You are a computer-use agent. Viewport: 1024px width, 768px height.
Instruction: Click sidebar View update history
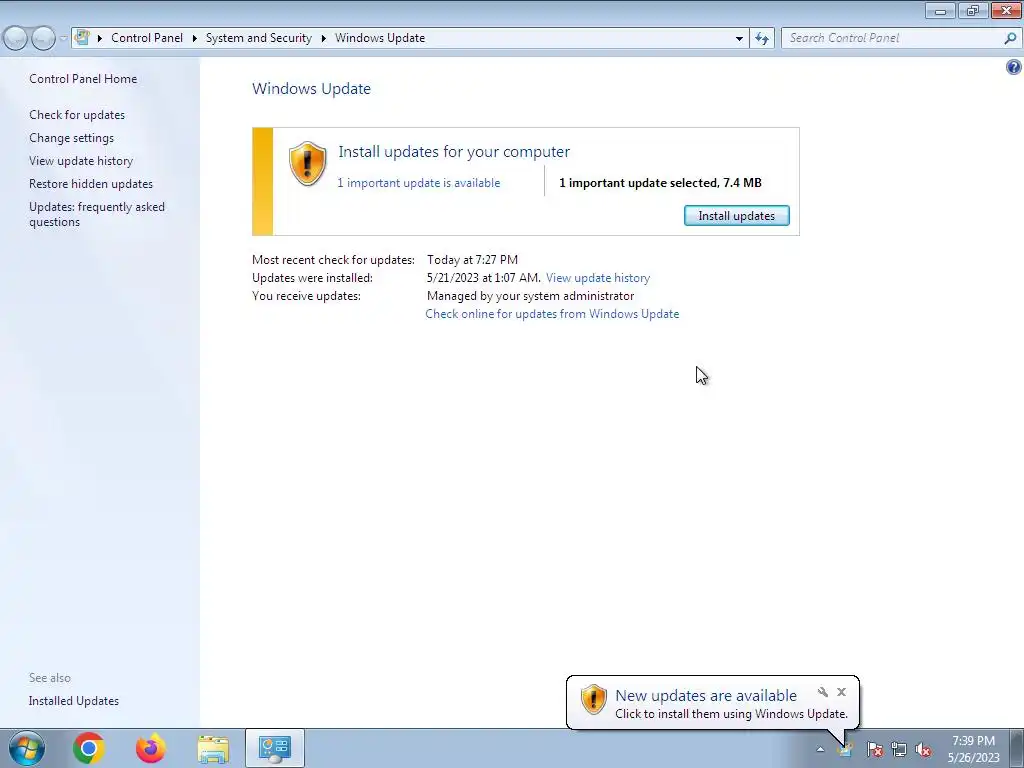(x=81, y=161)
